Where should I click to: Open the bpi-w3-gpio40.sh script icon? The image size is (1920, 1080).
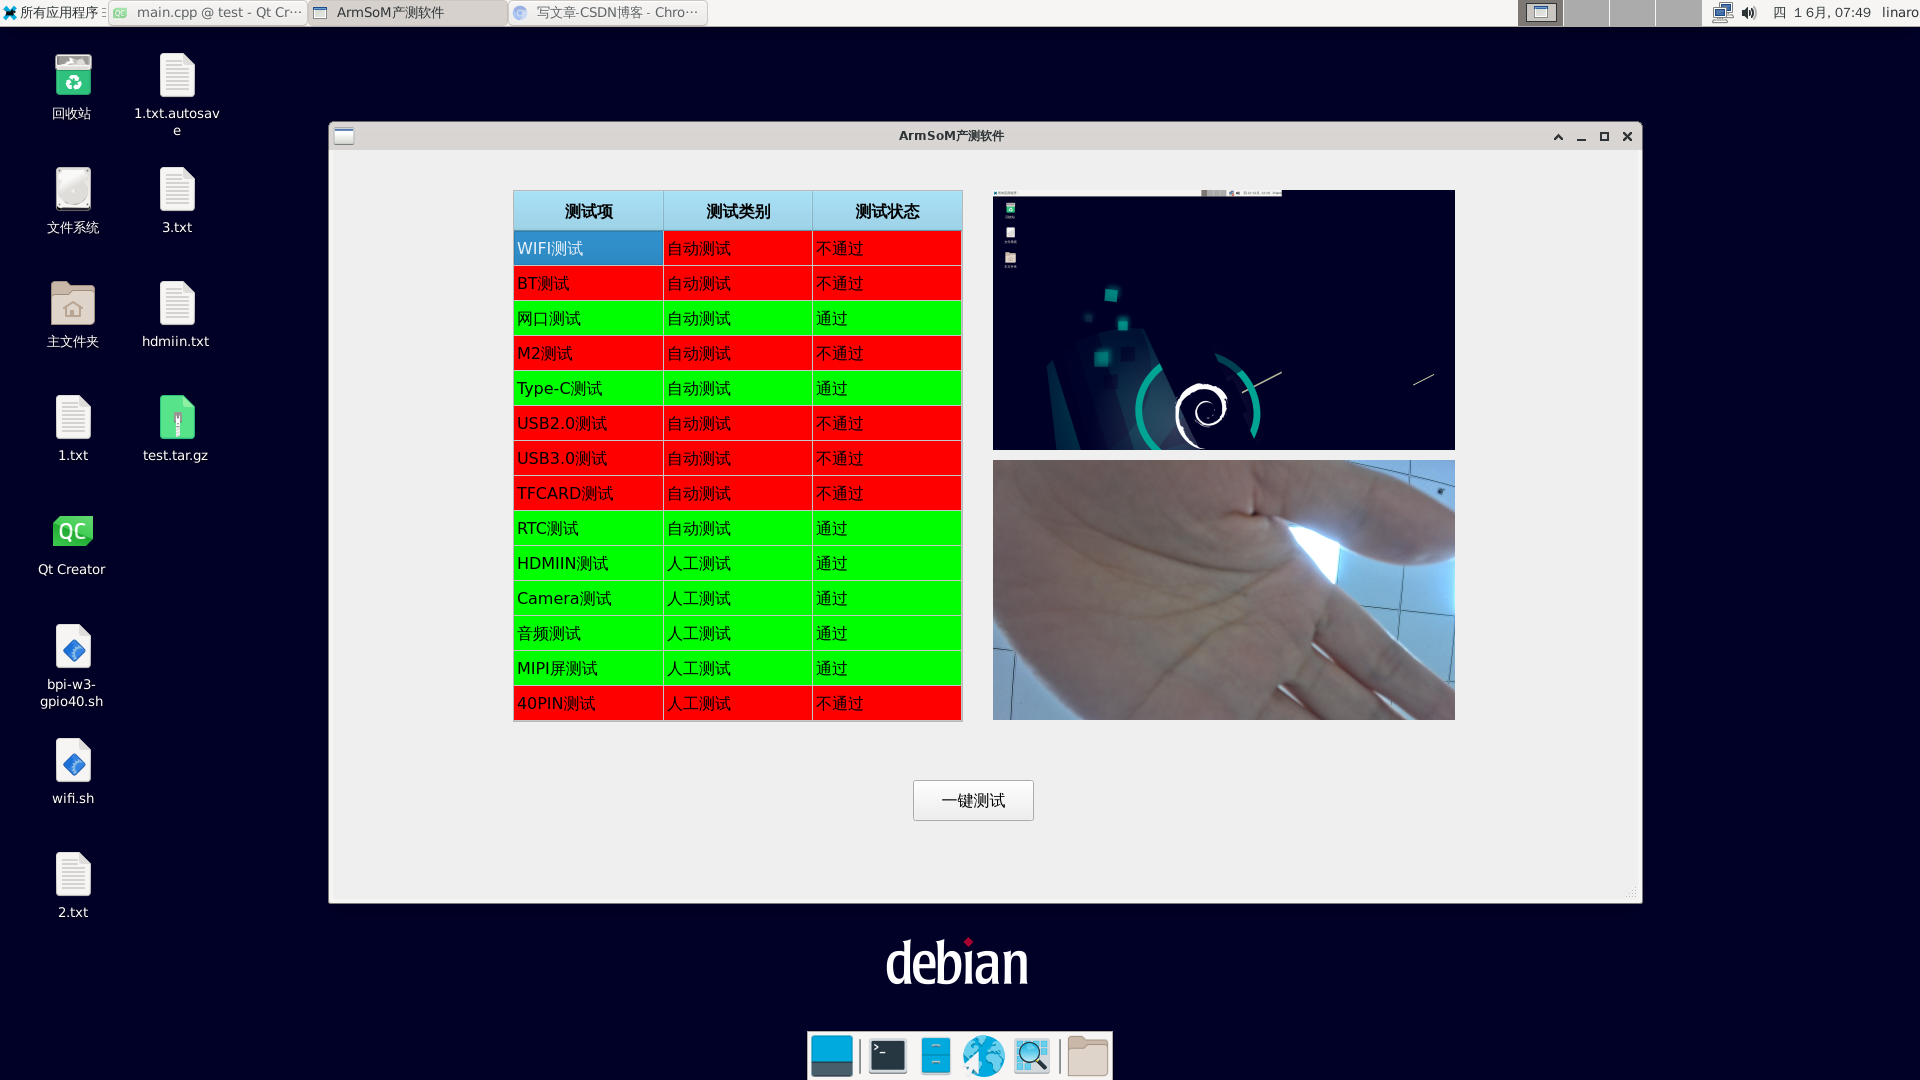point(73,648)
